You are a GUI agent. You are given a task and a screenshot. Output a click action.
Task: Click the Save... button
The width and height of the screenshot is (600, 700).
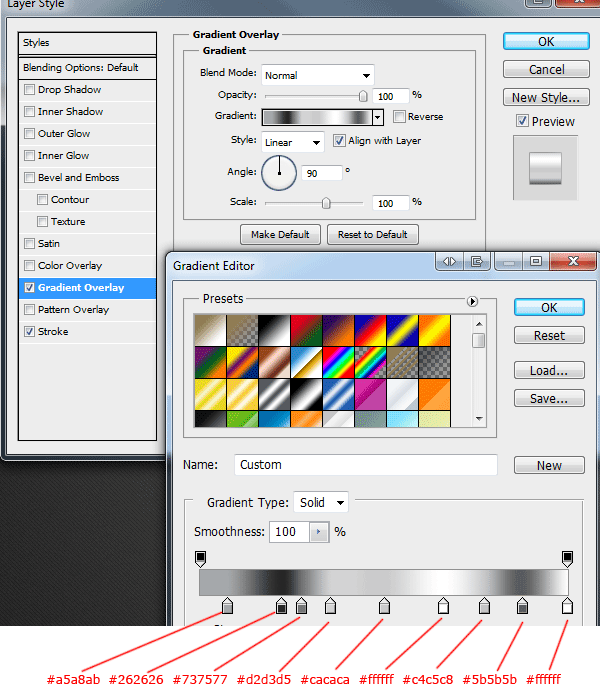(549, 398)
